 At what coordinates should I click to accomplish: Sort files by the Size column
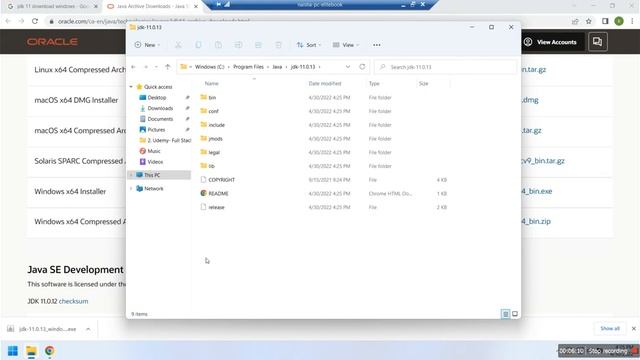(424, 84)
